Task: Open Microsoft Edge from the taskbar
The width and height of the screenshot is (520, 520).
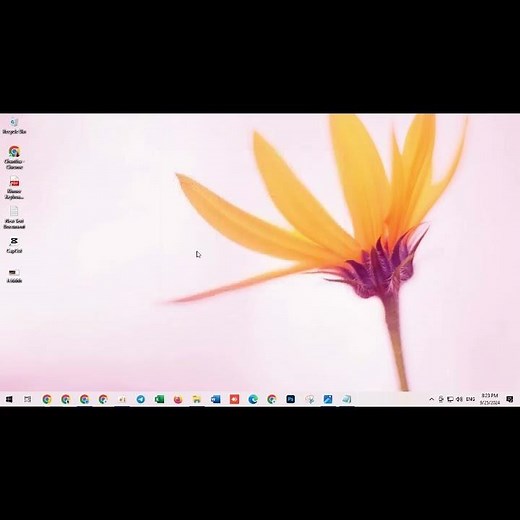Action: pyautogui.click(x=253, y=399)
